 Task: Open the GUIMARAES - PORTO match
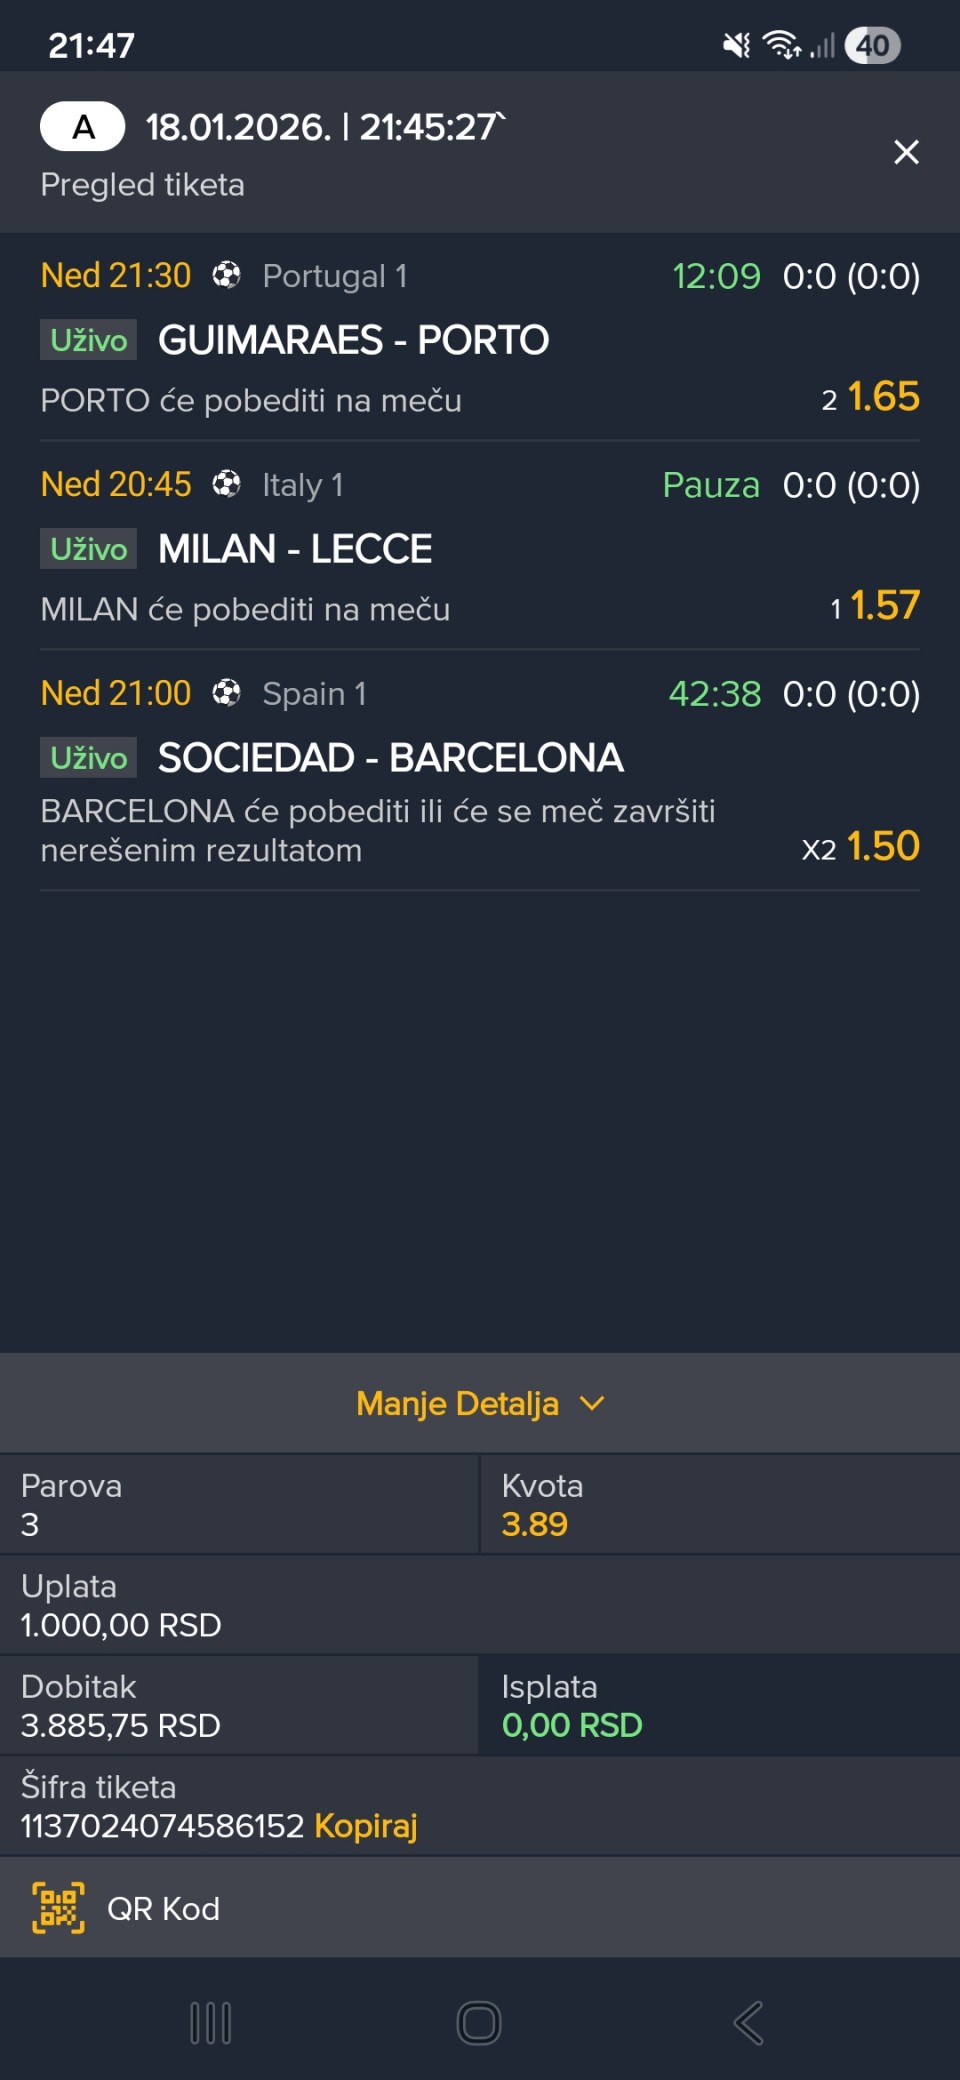click(x=353, y=340)
